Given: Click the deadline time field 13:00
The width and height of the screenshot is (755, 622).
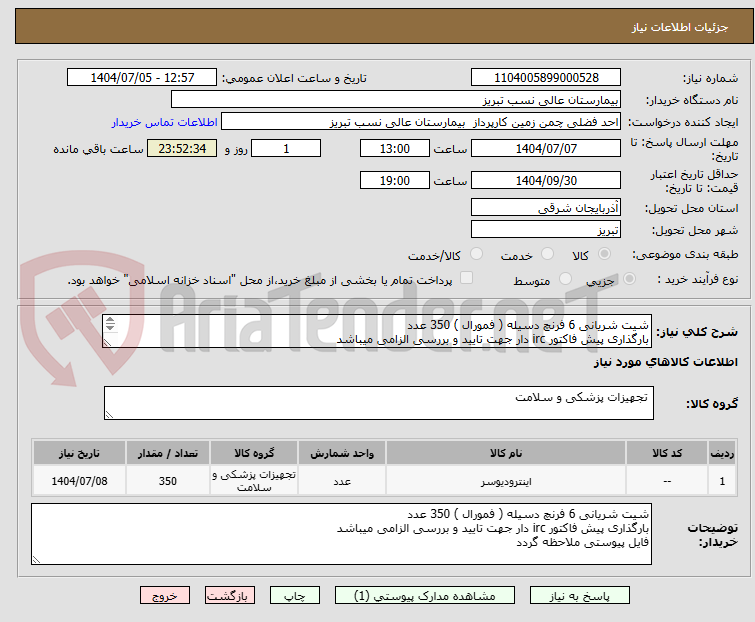Looking at the screenshot, I should click(394, 148).
